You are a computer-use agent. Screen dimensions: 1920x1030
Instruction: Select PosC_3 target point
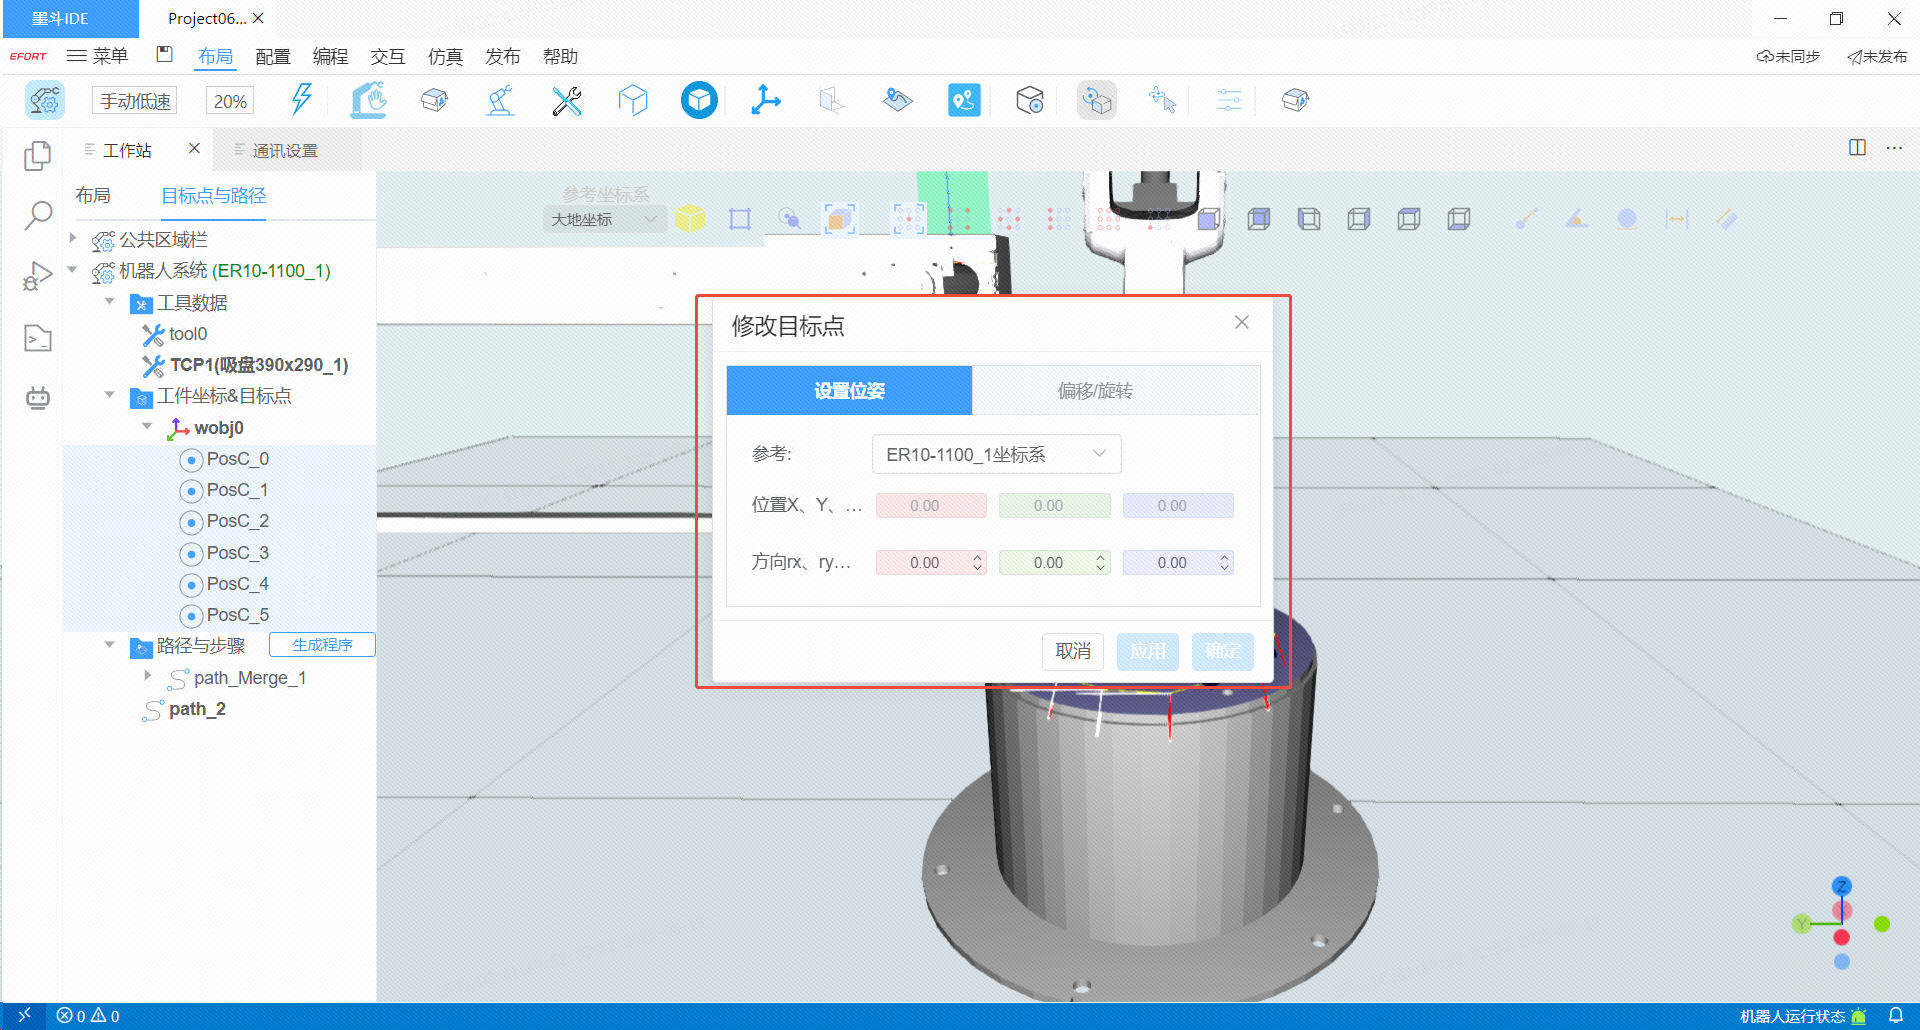(237, 553)
